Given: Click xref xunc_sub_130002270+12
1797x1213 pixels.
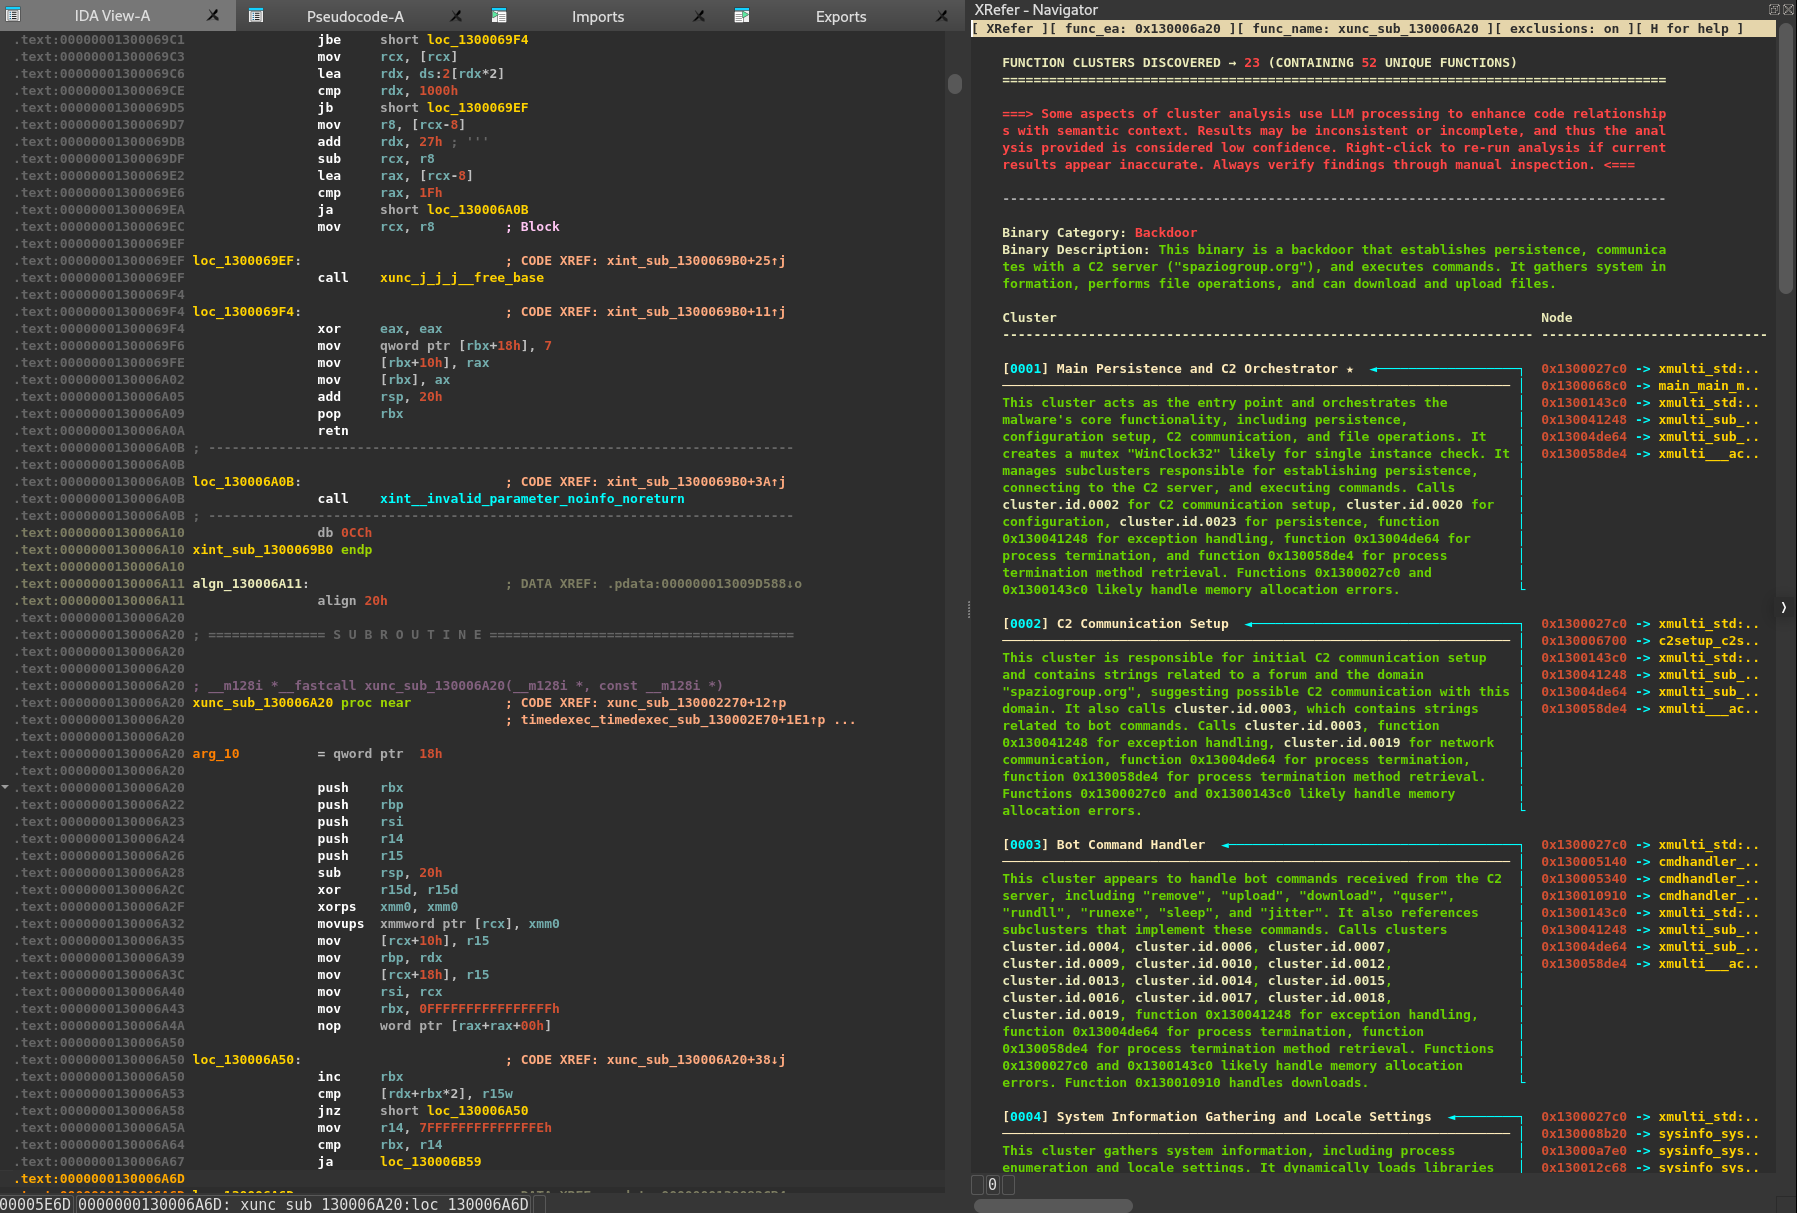Looking at the screenshot, I should click(696, 703).
